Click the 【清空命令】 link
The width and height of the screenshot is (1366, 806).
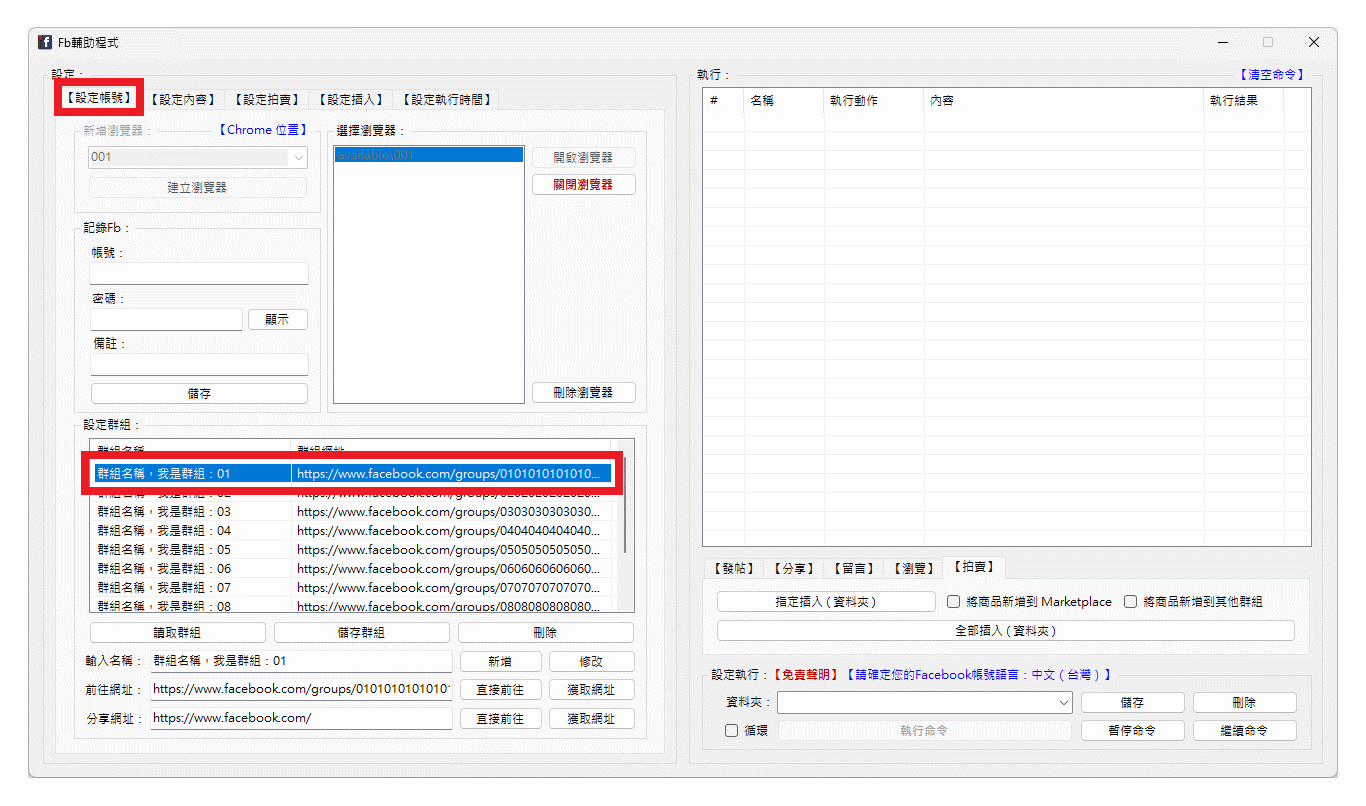(x=1270, y=75)
